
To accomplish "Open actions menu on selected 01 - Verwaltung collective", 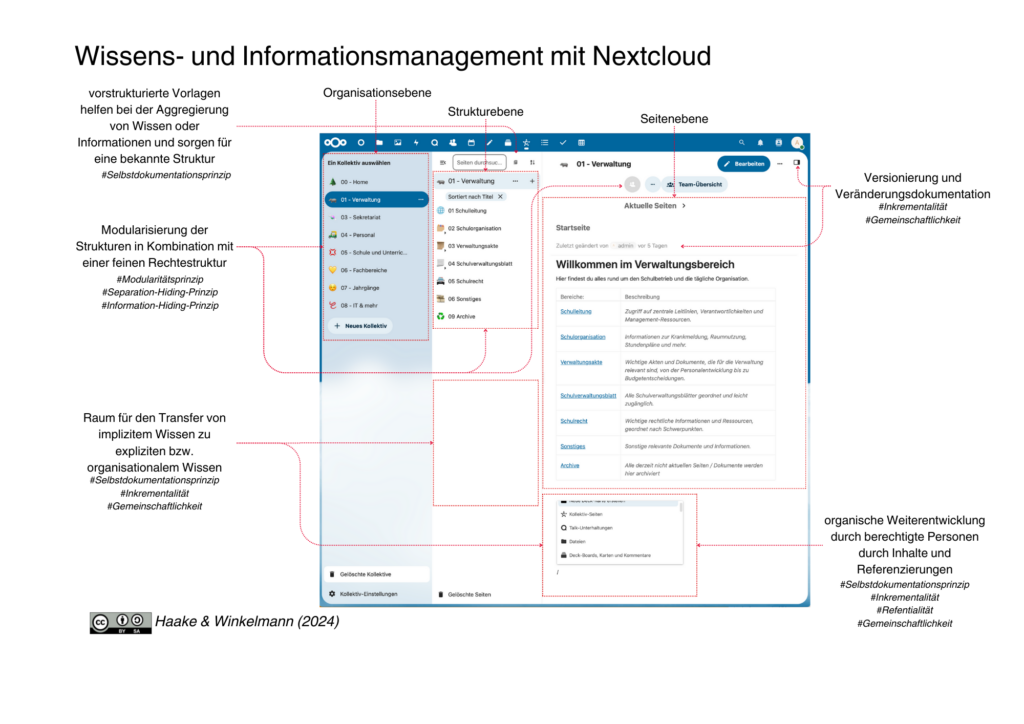I will point(421,200).
